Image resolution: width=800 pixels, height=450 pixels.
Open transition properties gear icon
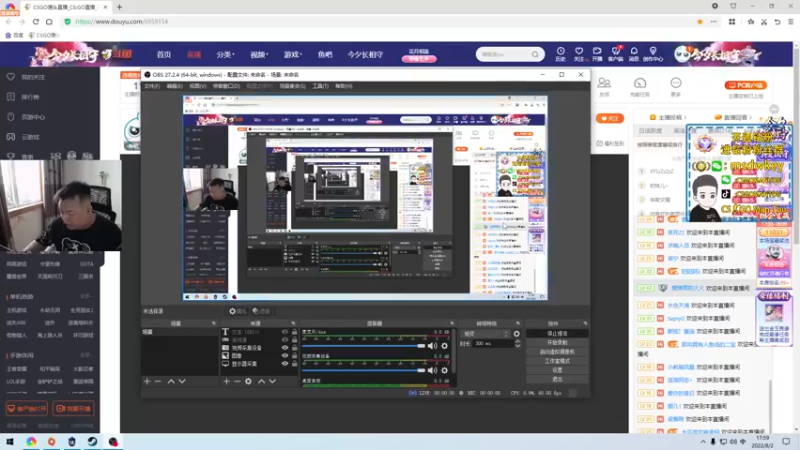coord(516,334)
